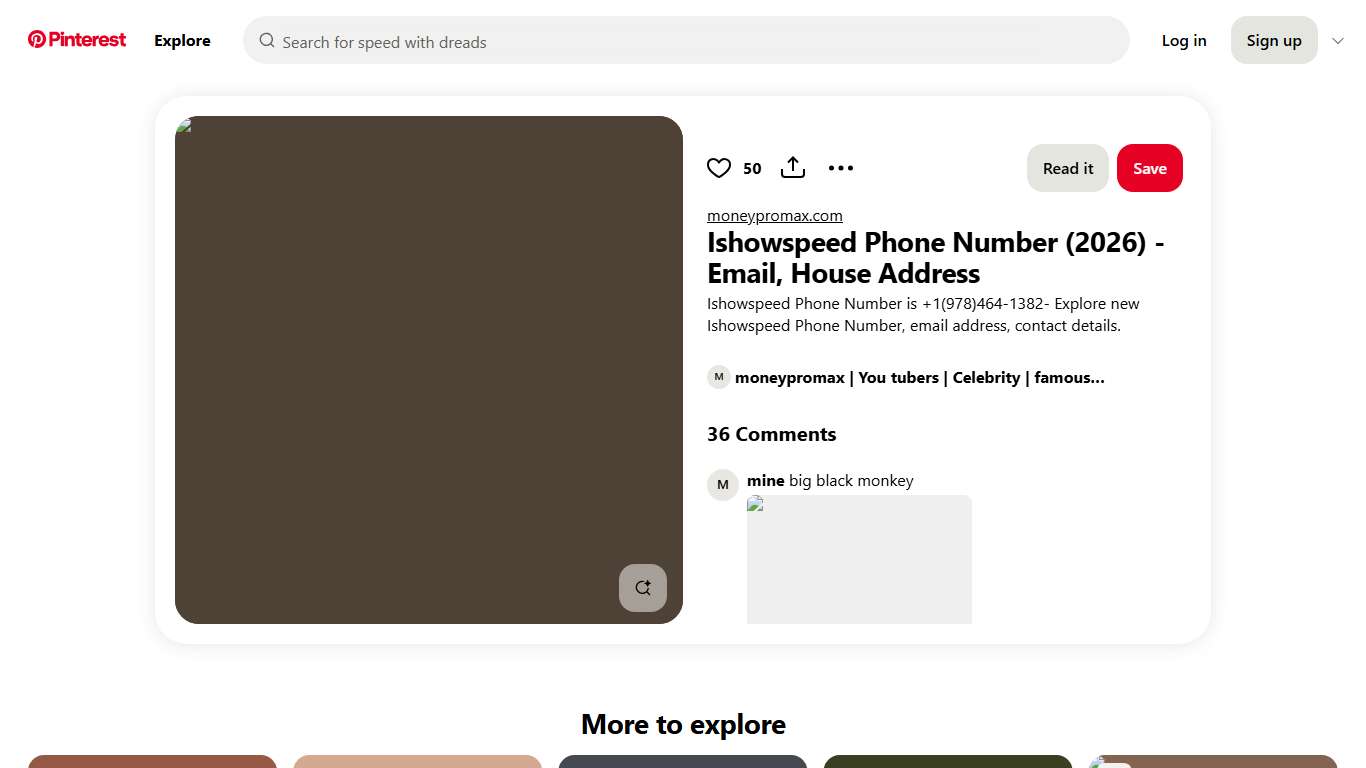The height and width of the screenshot is (768, 1366).
Task: Like the pin using the heart icon
Action: click(719, 167)
